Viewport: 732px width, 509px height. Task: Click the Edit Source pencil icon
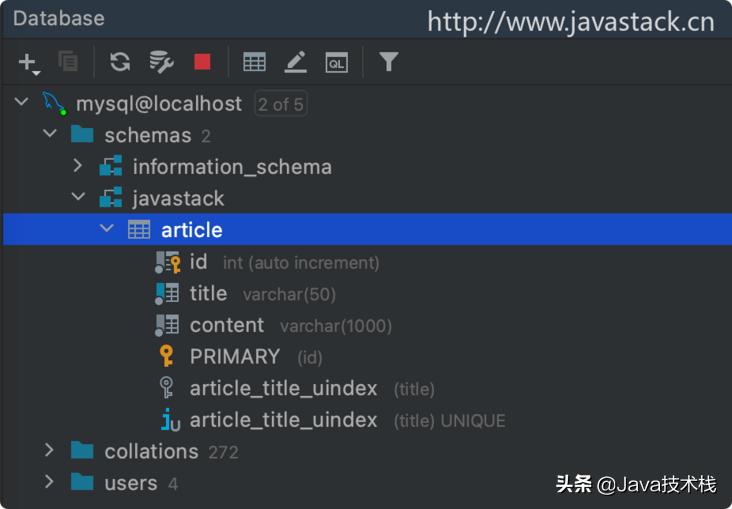point(296,62)
